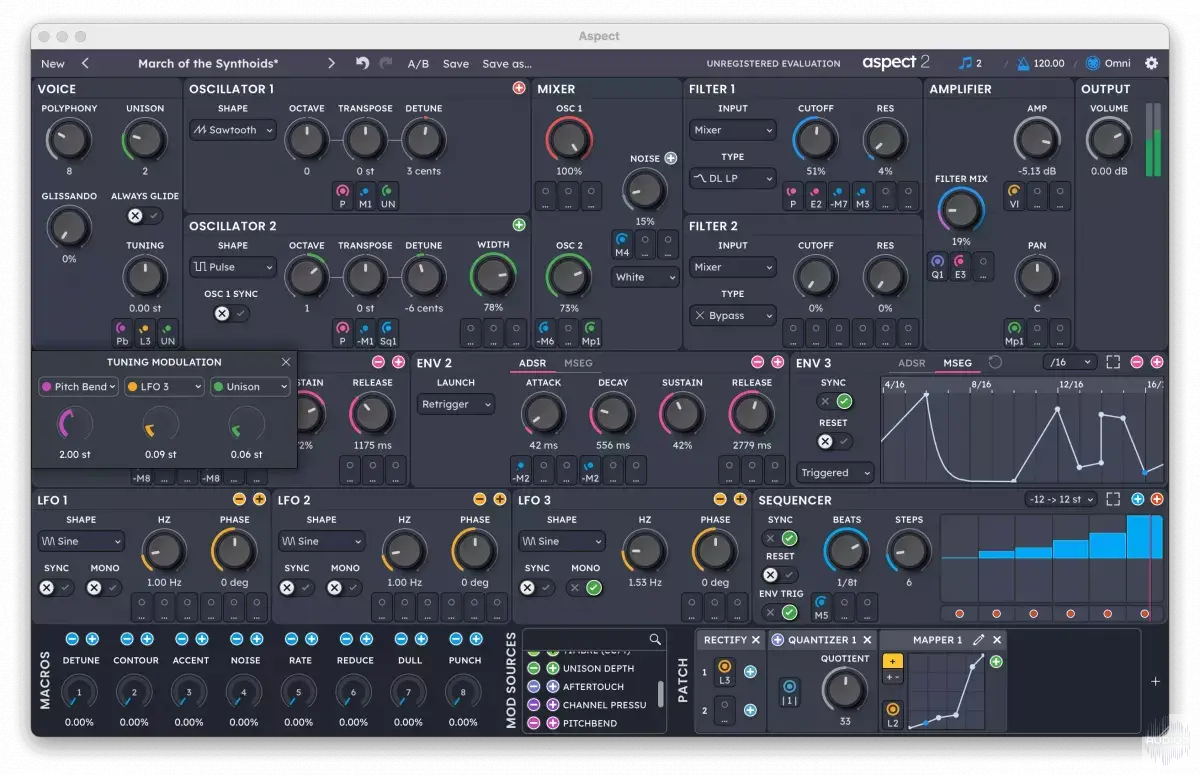Click the Quantizer Quotient knob

[x=844, y=690]
